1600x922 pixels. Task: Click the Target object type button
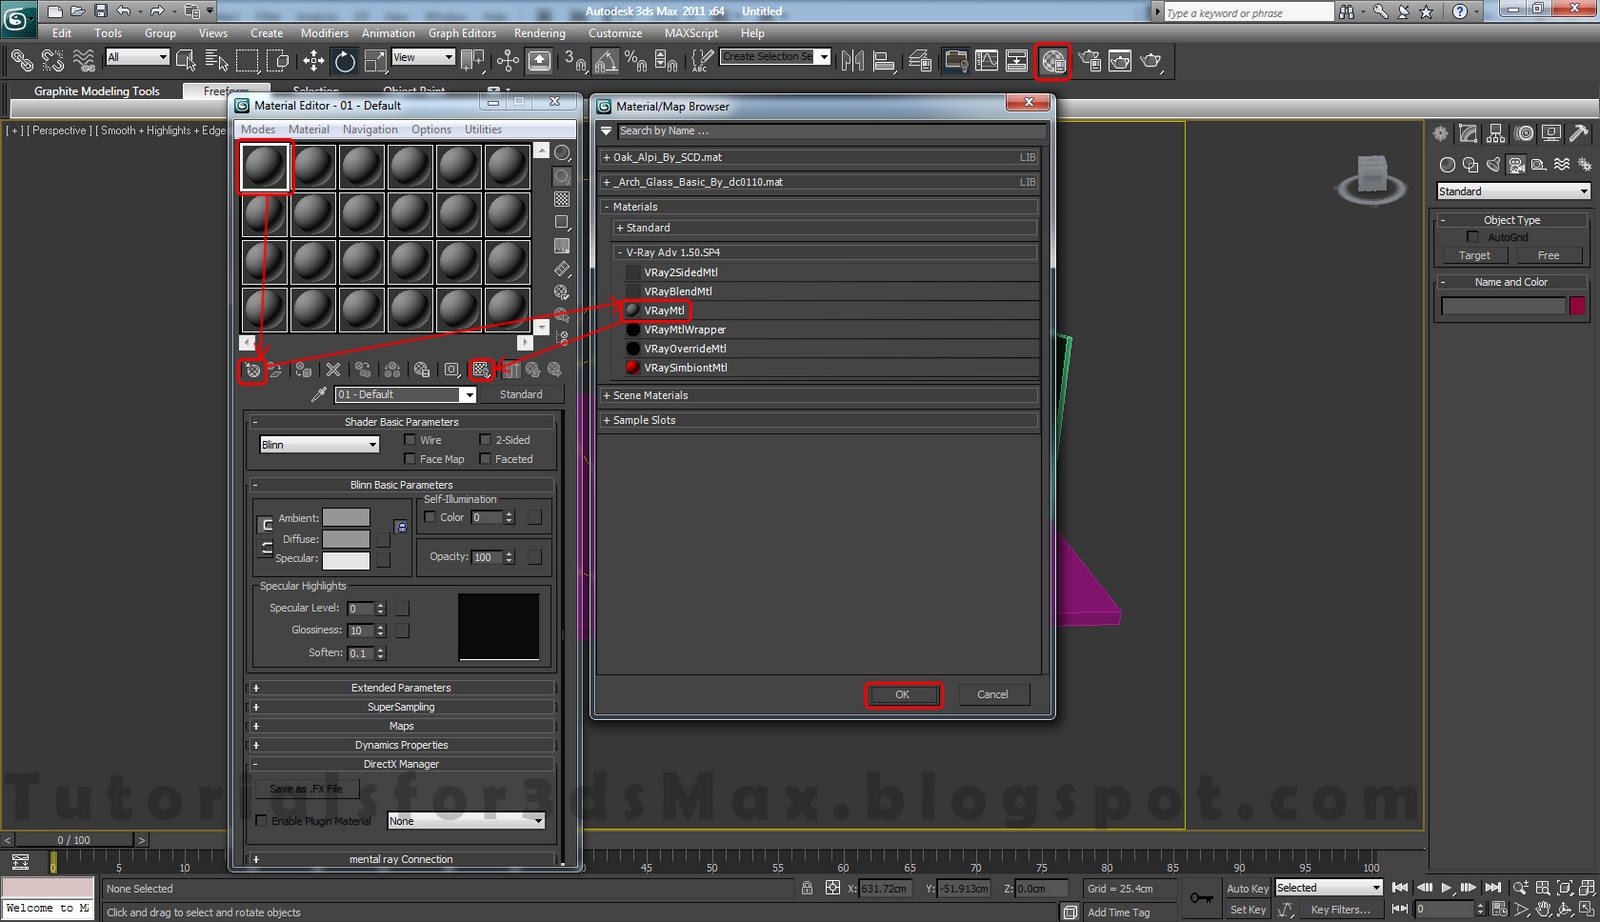pos(1474,255)
